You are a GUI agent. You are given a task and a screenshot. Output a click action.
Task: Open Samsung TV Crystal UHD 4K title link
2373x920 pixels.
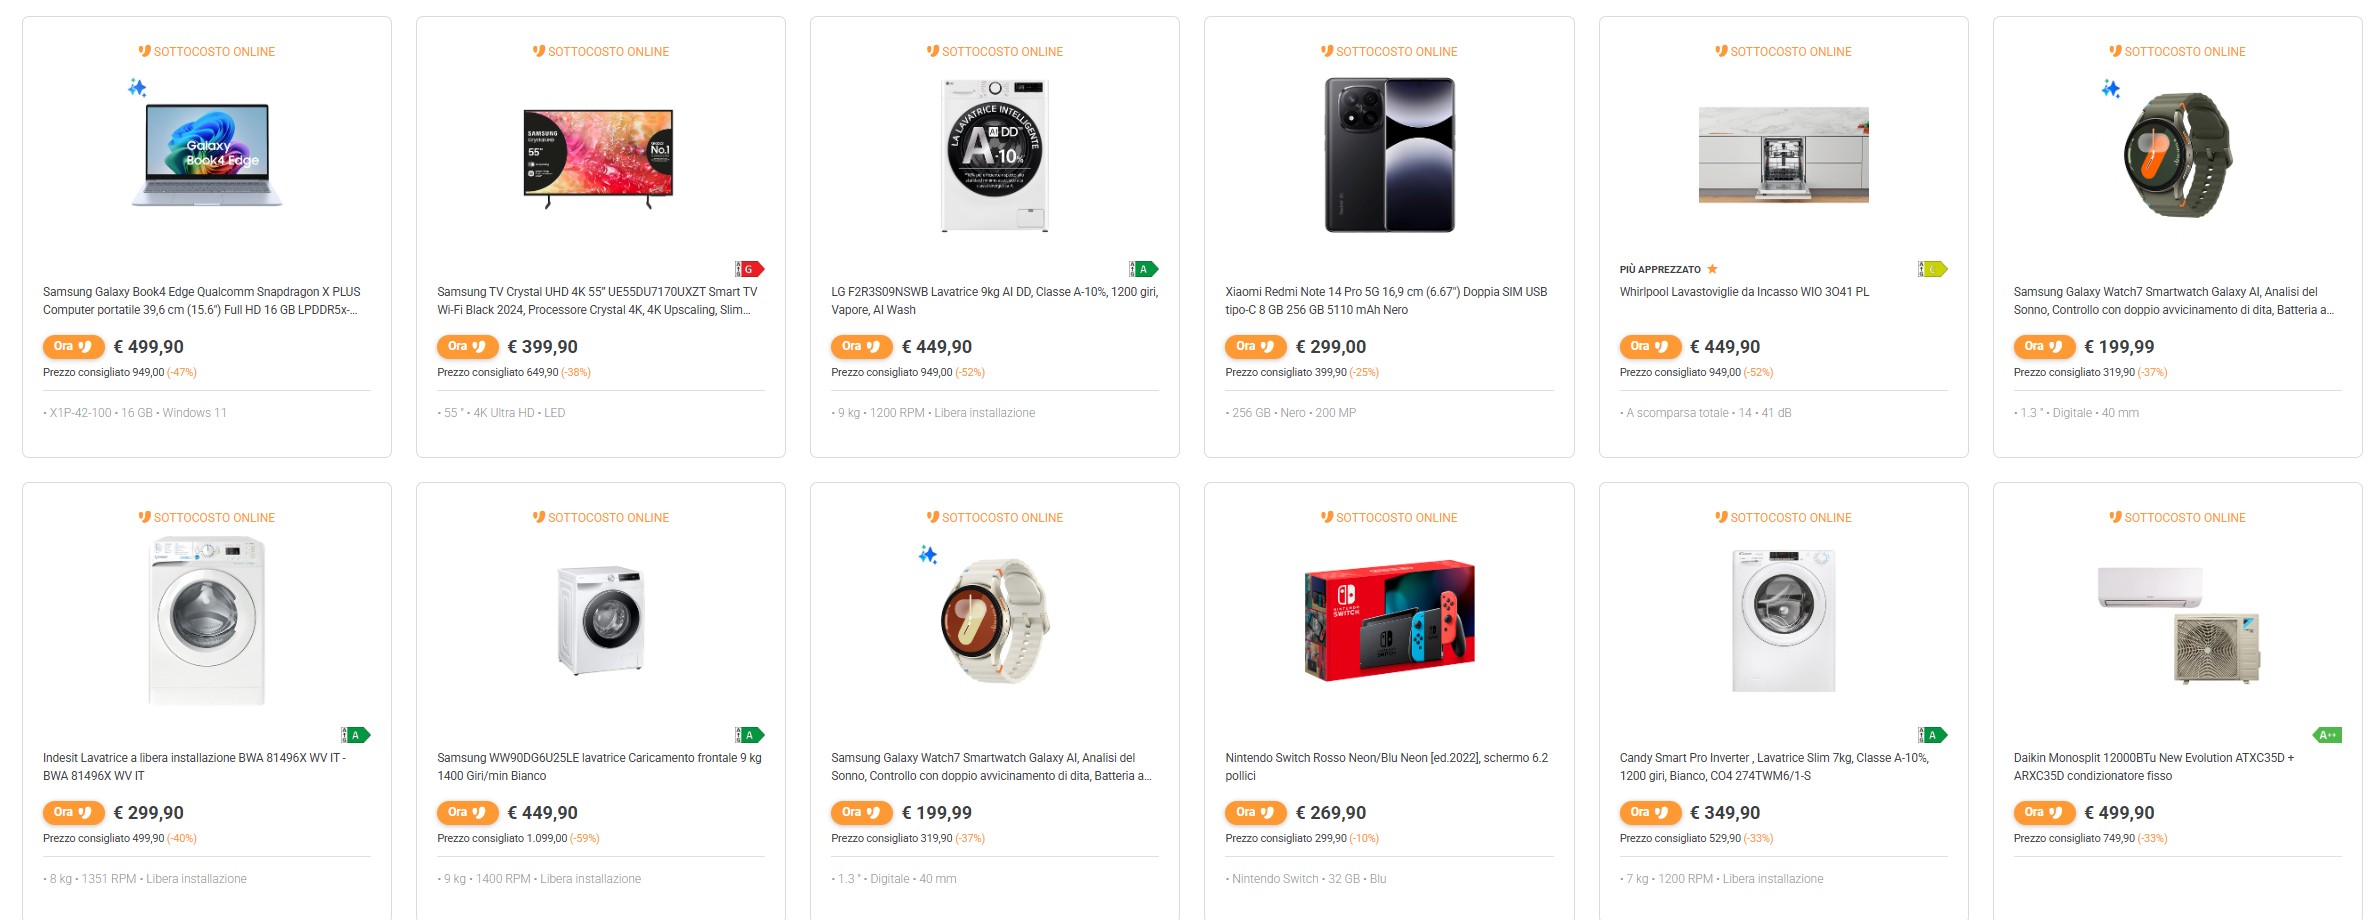click(596, 301)
